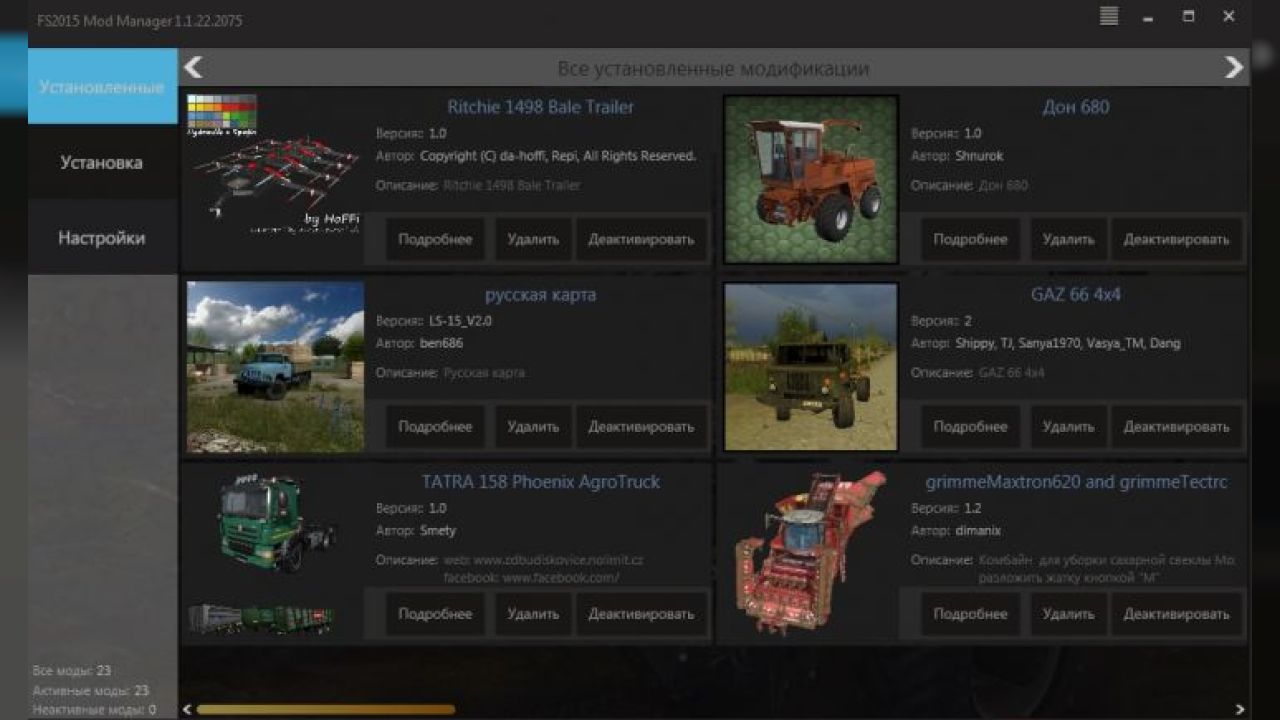Click window title FS2015 Mod Manager

point(139,20)
